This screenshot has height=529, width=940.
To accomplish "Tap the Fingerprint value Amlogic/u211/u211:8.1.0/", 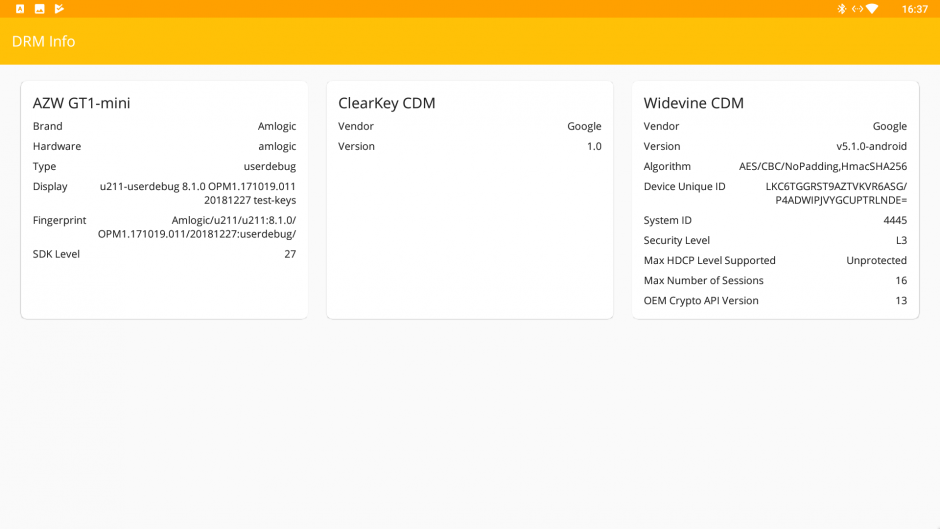I will (197, 227).
